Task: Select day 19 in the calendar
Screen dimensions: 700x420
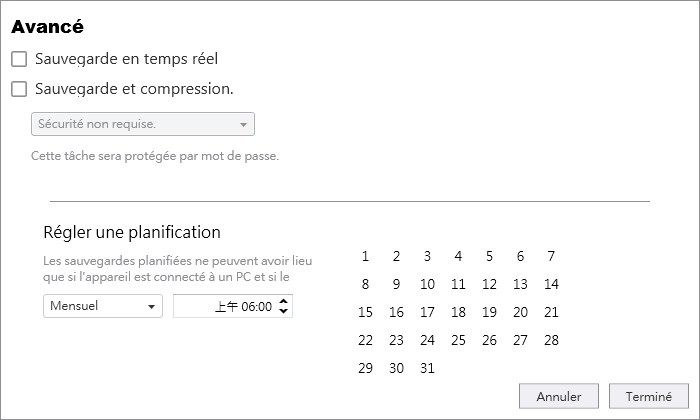Action: (x=489, y=312)
